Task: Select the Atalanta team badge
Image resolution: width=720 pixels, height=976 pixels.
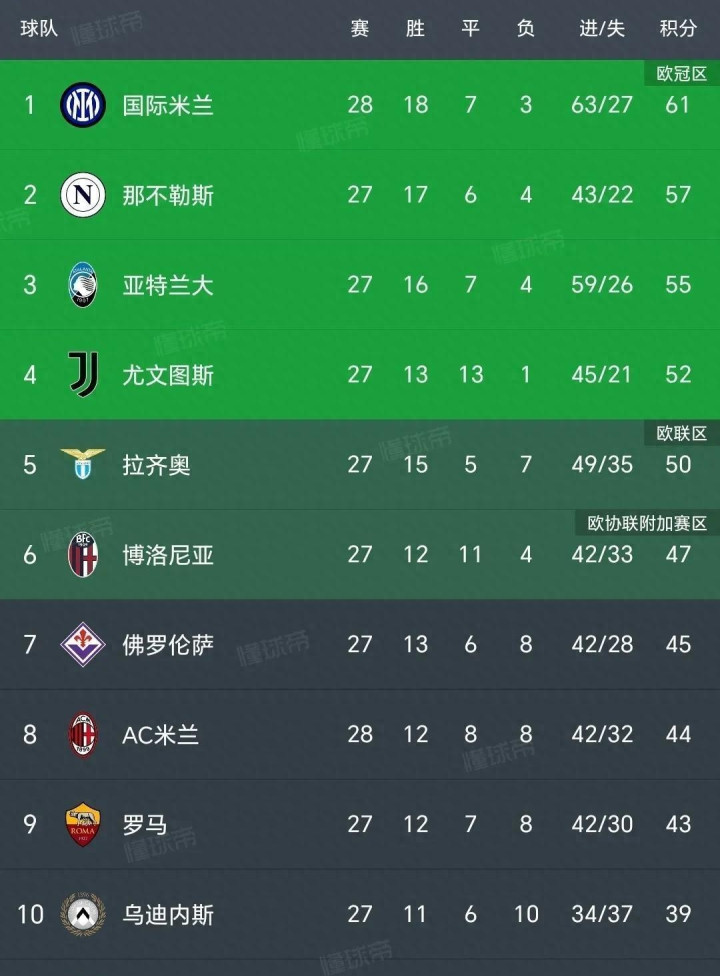Action: (83, 284)
